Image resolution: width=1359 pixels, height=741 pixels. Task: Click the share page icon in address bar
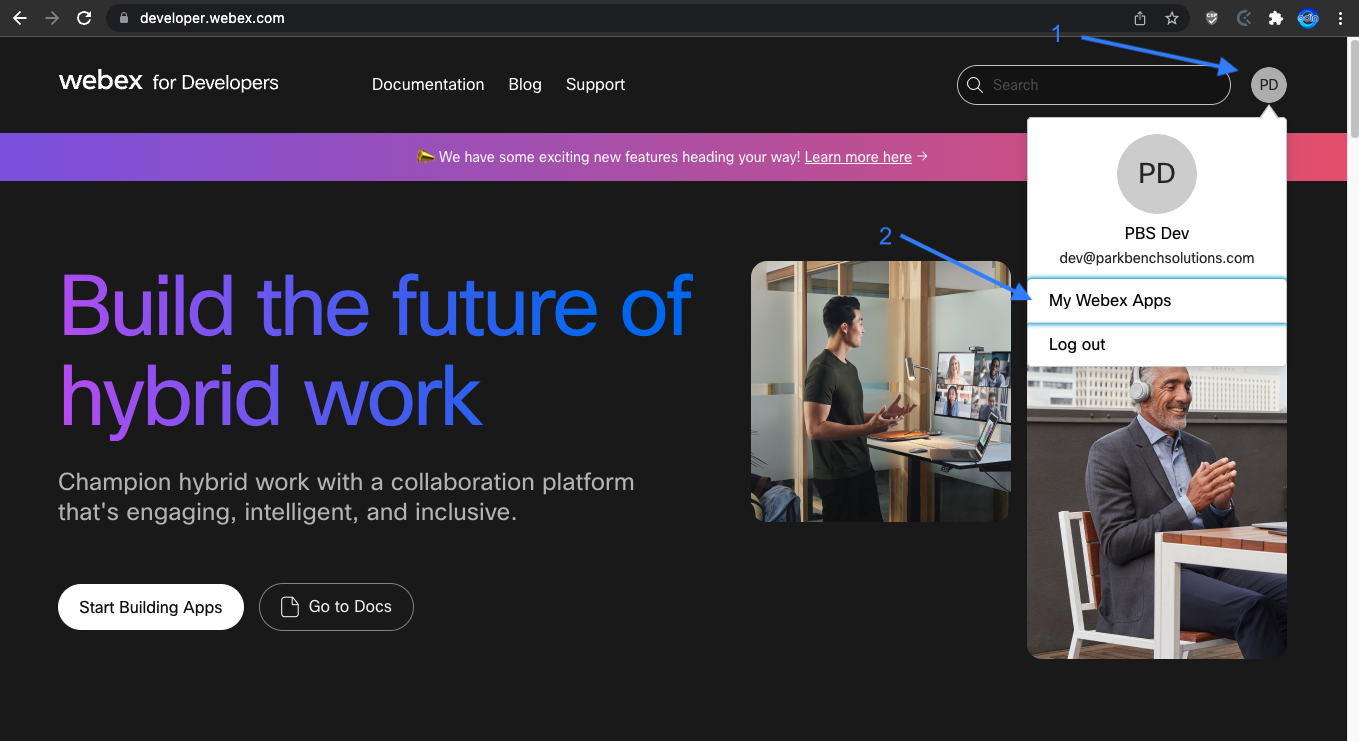1140,18
